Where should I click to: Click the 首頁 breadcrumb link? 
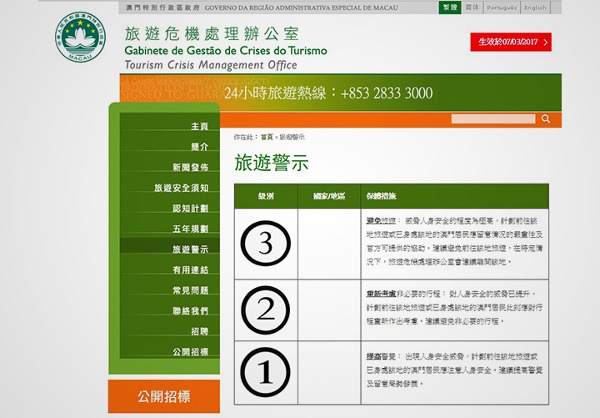pyautogui.click(x=267, y=137)
